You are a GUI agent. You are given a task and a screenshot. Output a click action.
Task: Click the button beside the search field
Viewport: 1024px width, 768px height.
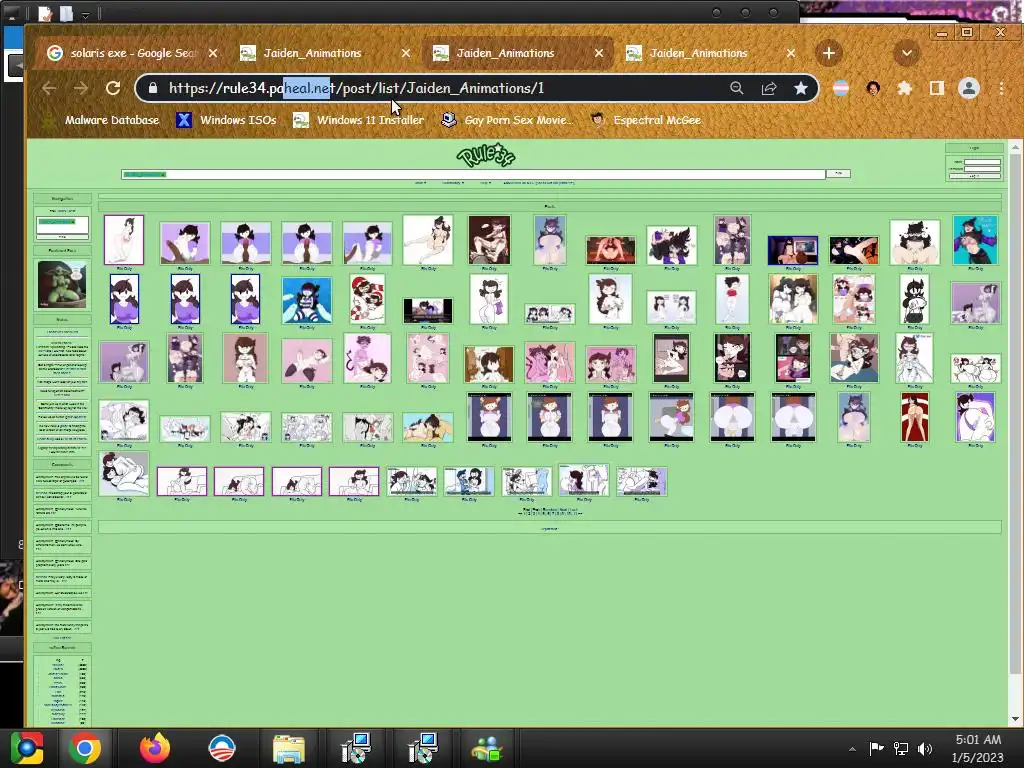pyautogui.click(x=838, y=174)
